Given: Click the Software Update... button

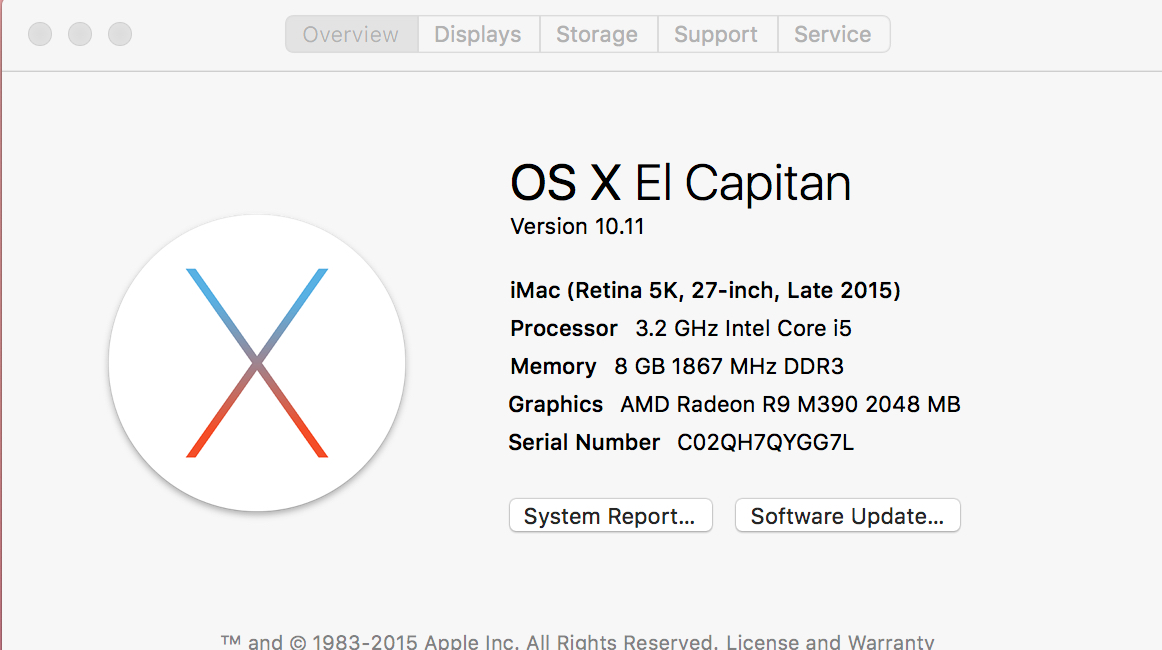Looking at the screenshot, I should pyautogui.click(x=848, y=515).
